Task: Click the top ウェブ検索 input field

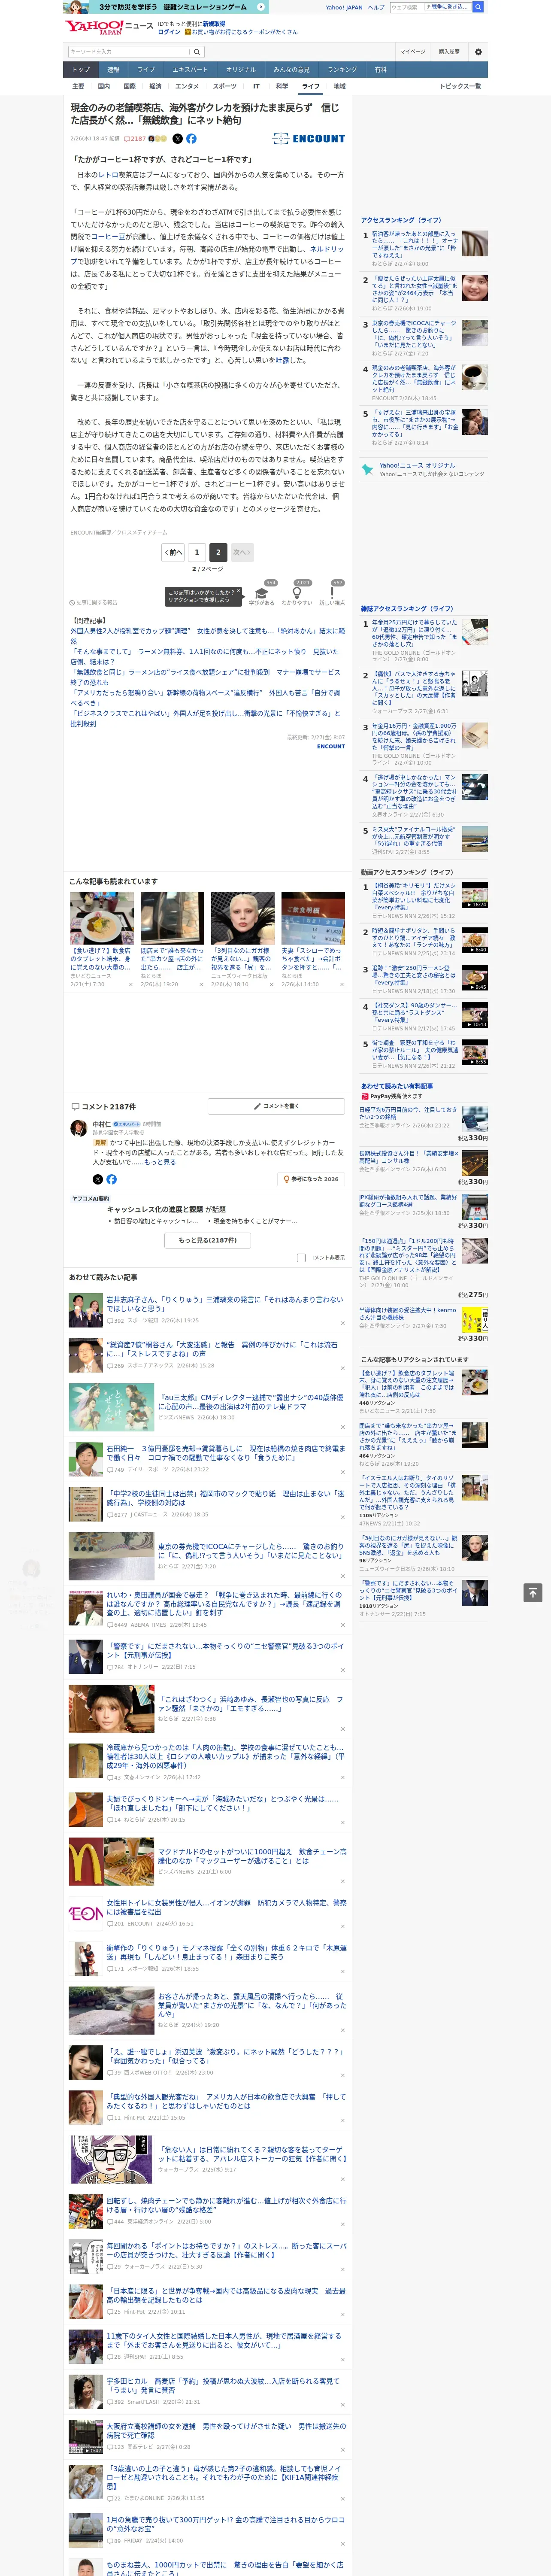Action: [x=406, y=7]
